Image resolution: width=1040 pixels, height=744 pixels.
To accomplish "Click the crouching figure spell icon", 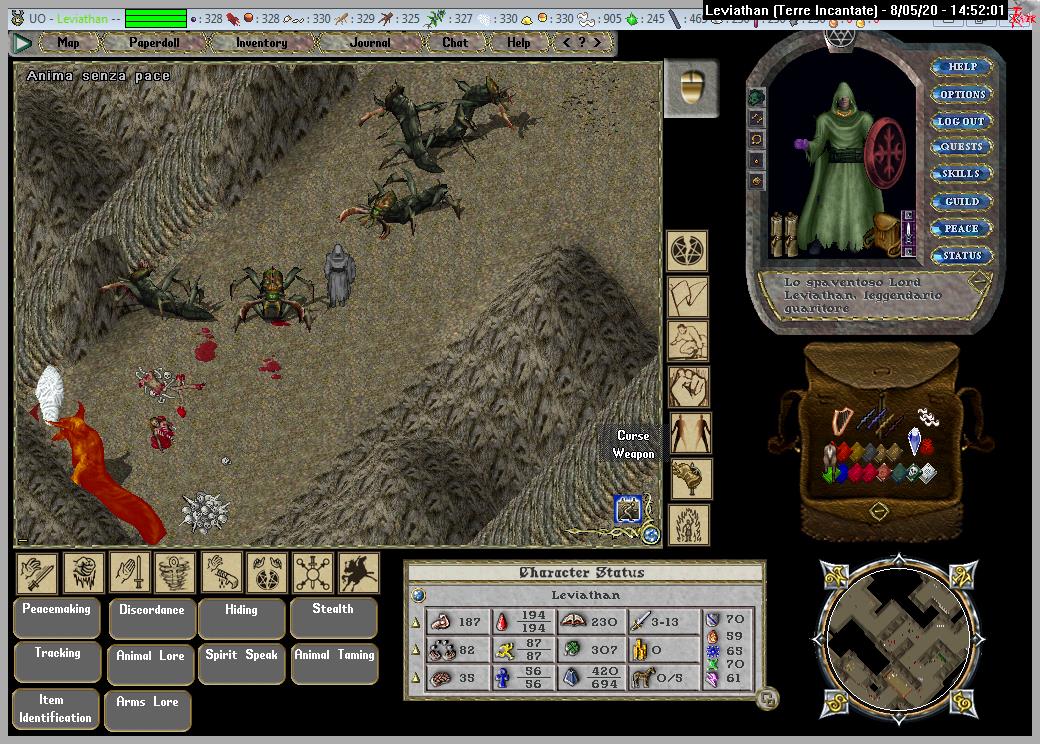I will pyautogui.click(x=688, y=341).
